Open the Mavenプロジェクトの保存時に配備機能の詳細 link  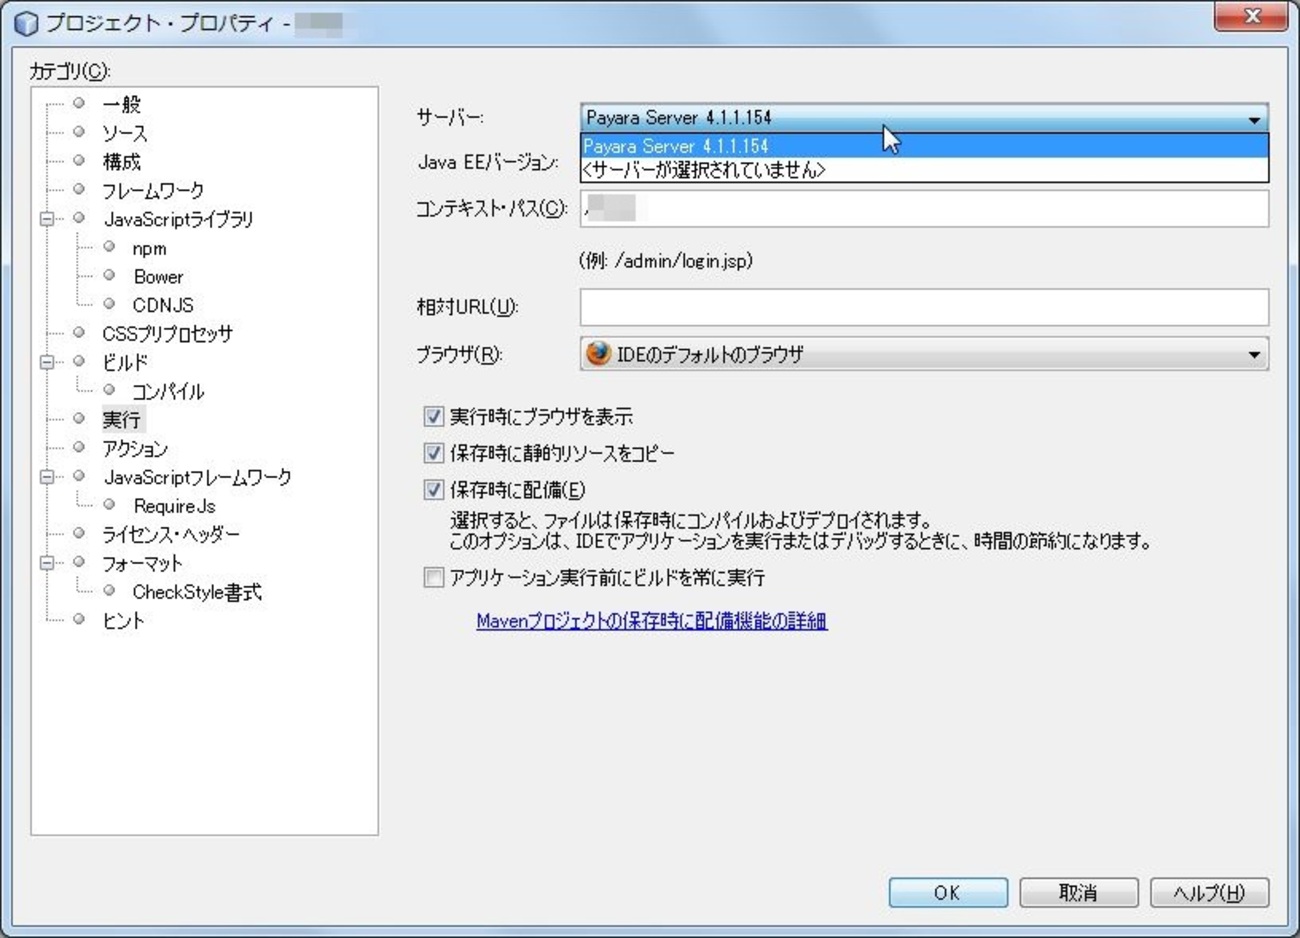click(x=652, y=621)
